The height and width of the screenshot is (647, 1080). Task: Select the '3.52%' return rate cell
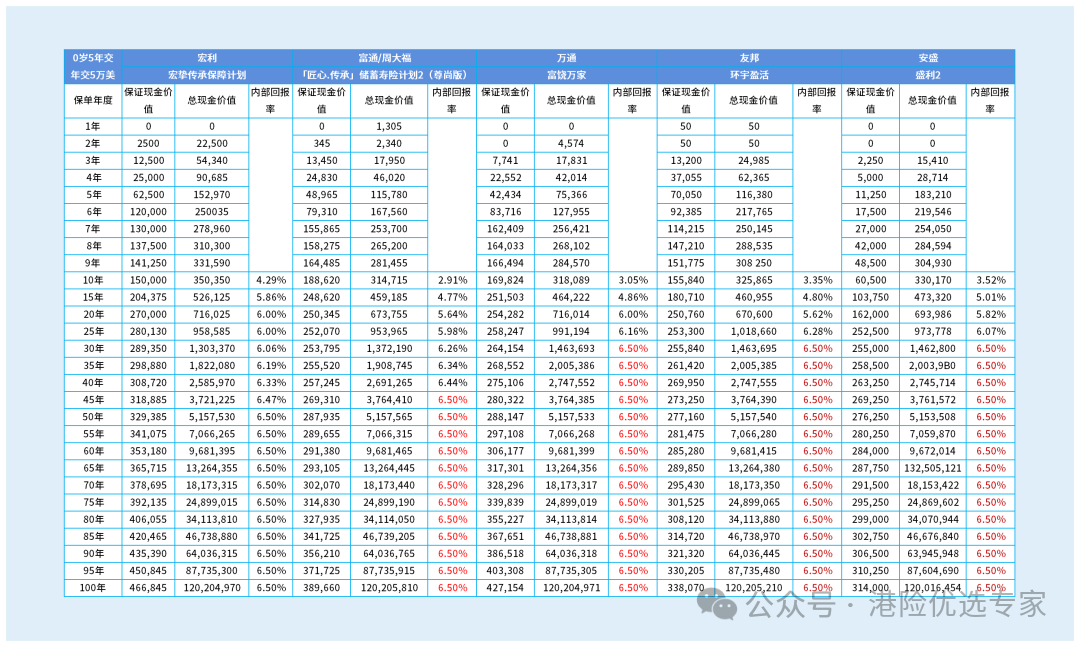pos(990,280)
